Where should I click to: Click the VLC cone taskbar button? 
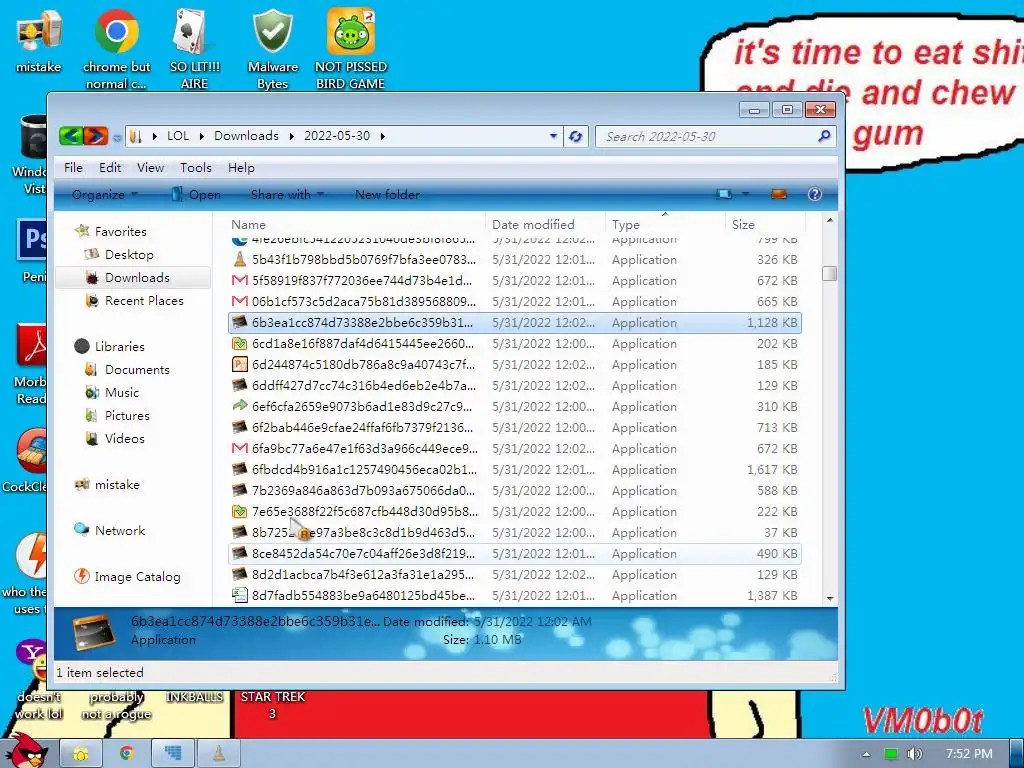[219, 753]
